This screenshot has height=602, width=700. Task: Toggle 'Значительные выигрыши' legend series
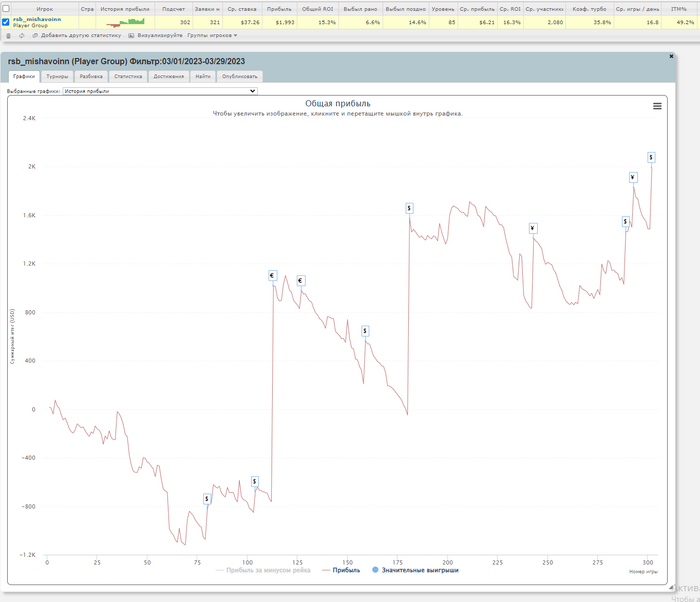click(415, 570)
